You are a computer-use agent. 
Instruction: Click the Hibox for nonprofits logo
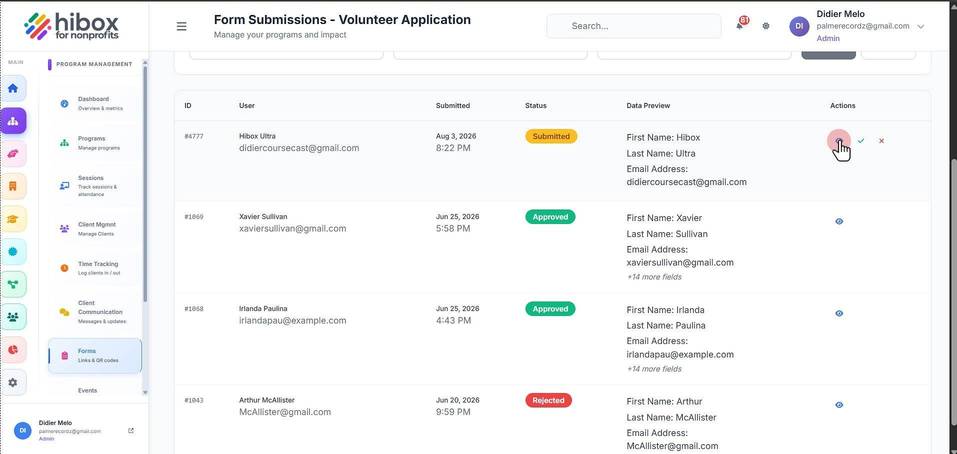point(71,27)
